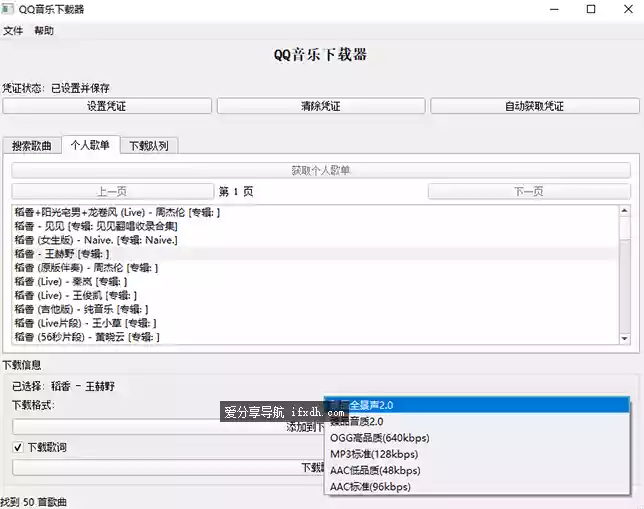
Task: Go to previous page with 上一页
Action: click(113, 191)
